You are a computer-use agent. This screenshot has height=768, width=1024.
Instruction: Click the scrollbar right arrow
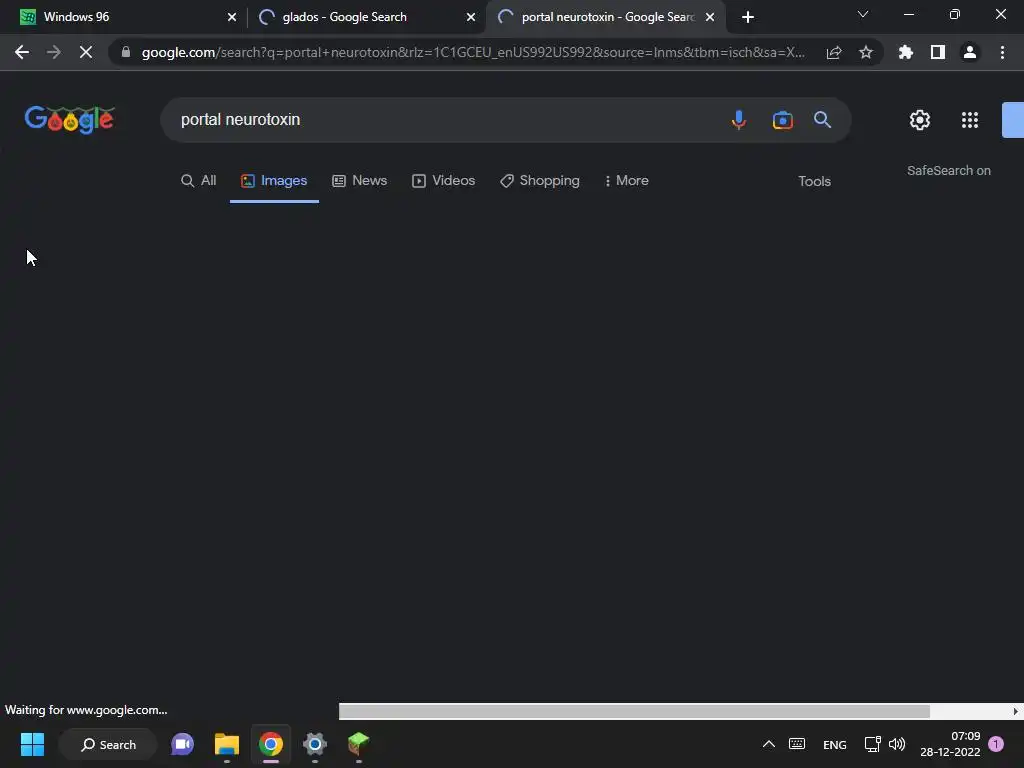[x=1016, y=711]
